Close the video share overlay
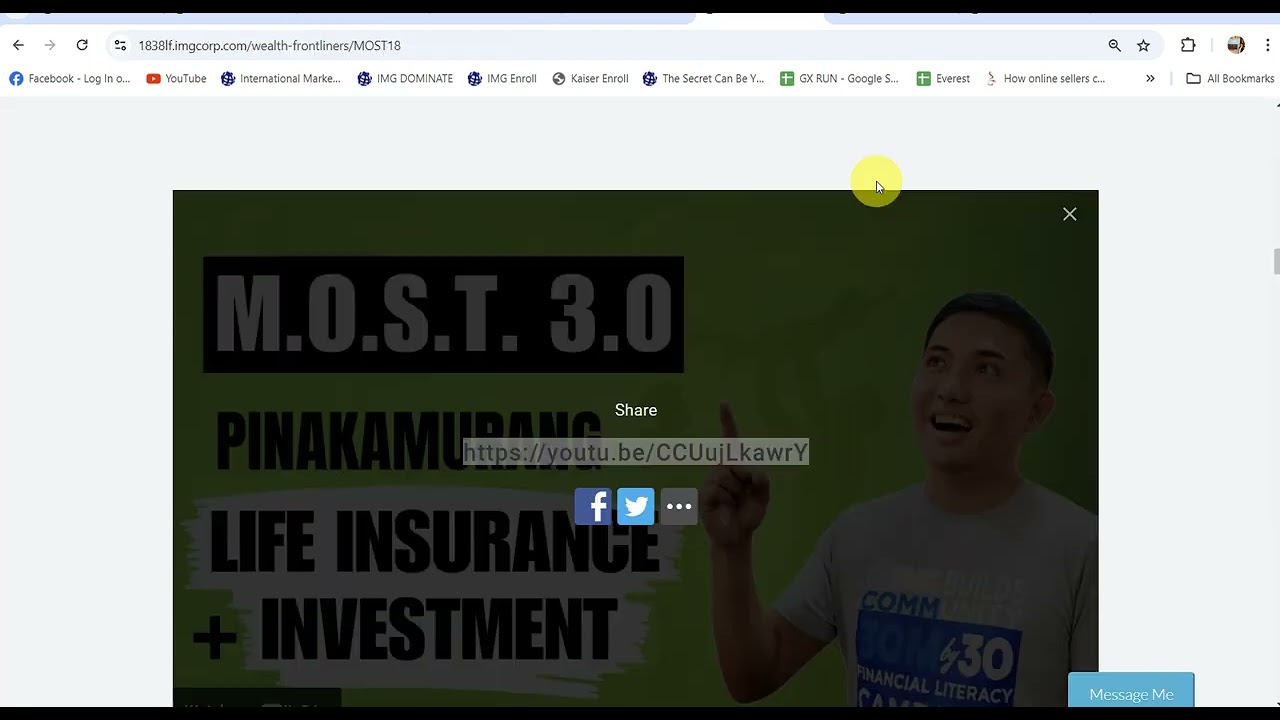The width and height of the screenshot is (1280, 720). (1070, 214)
